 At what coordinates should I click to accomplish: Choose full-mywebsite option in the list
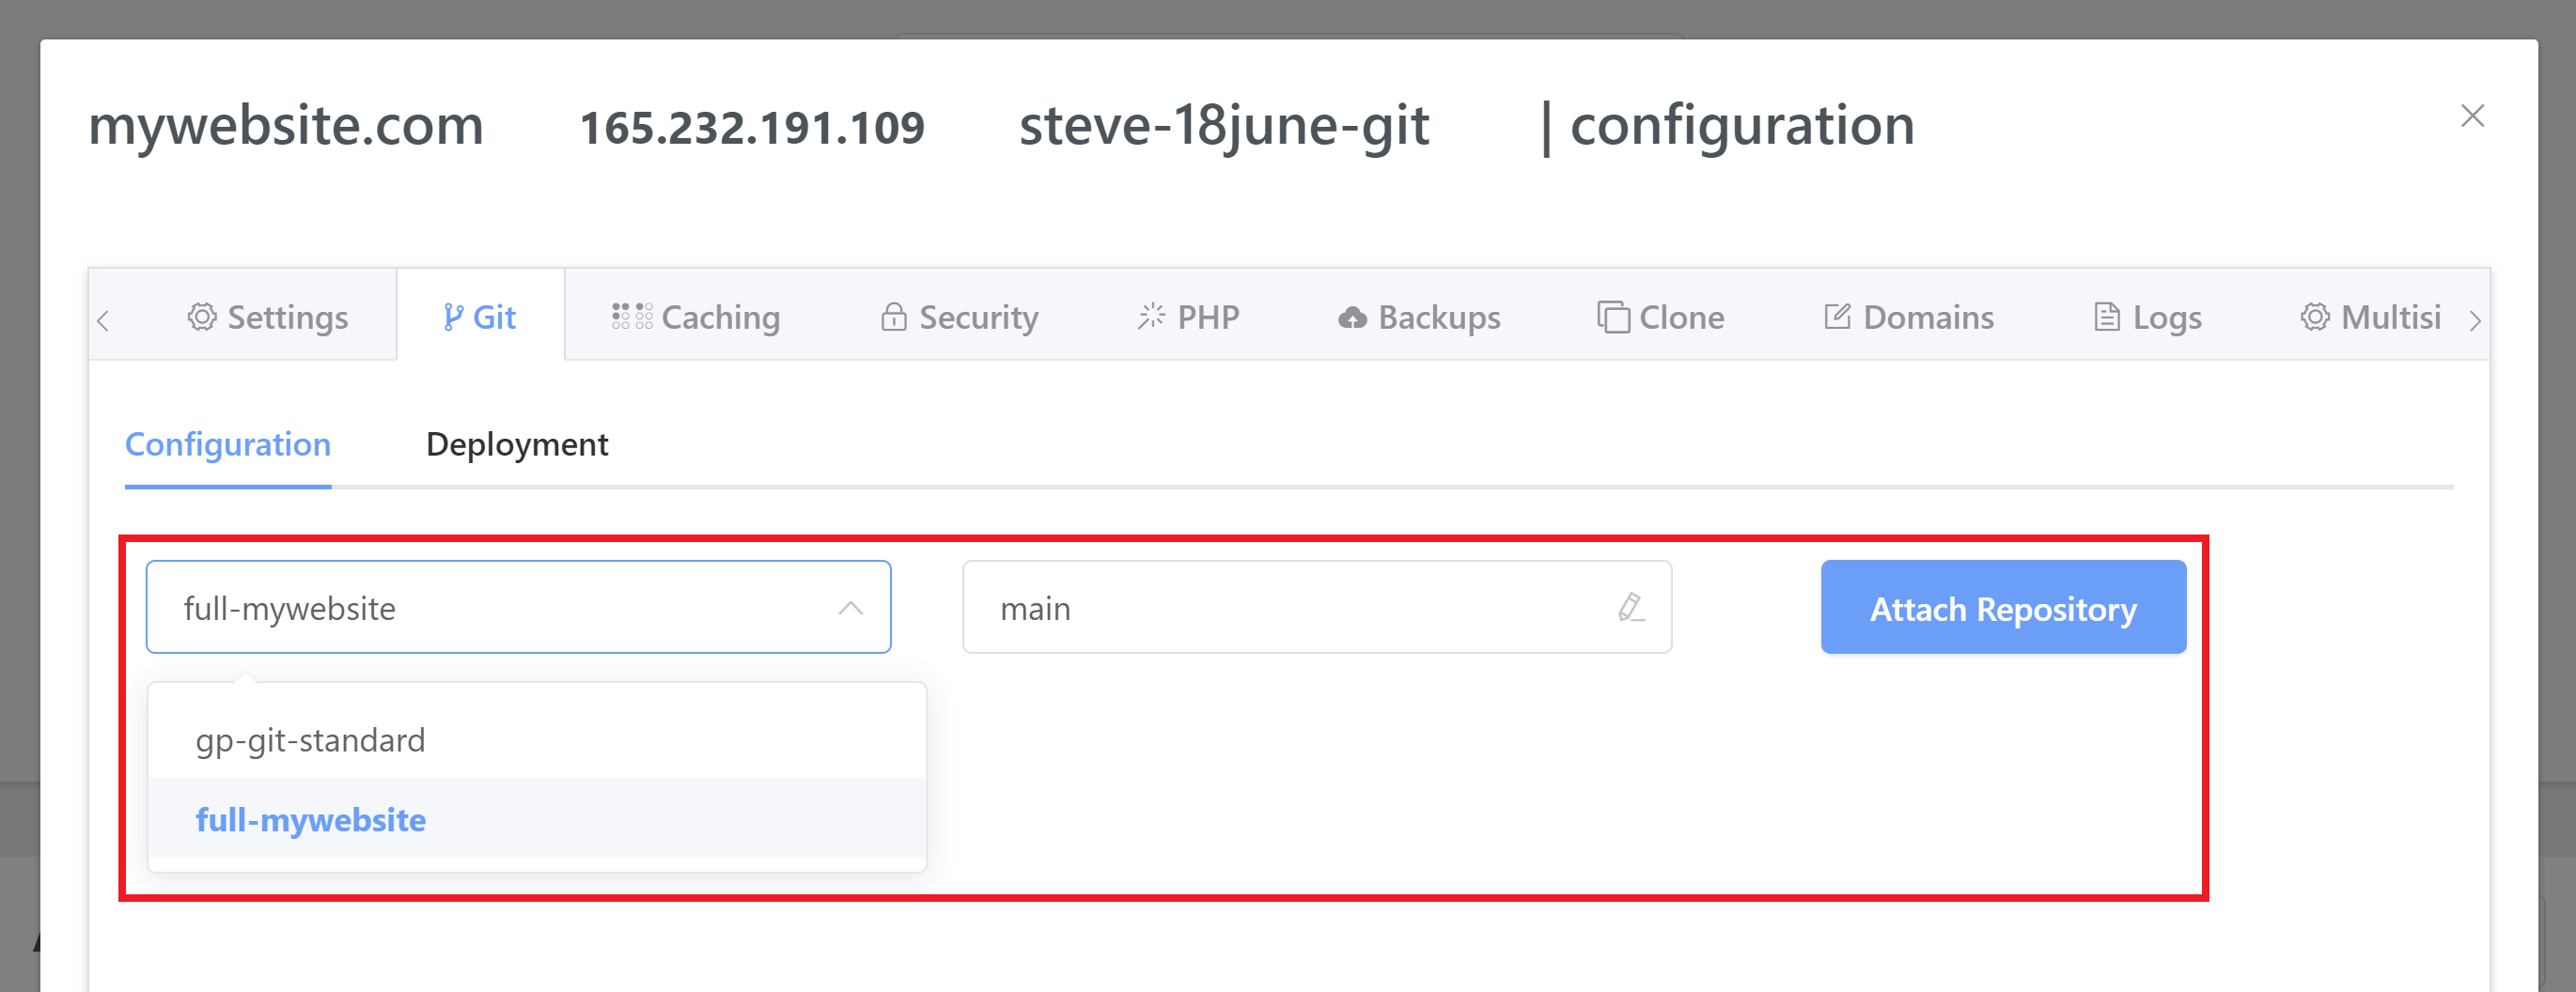tap(311, 820)
